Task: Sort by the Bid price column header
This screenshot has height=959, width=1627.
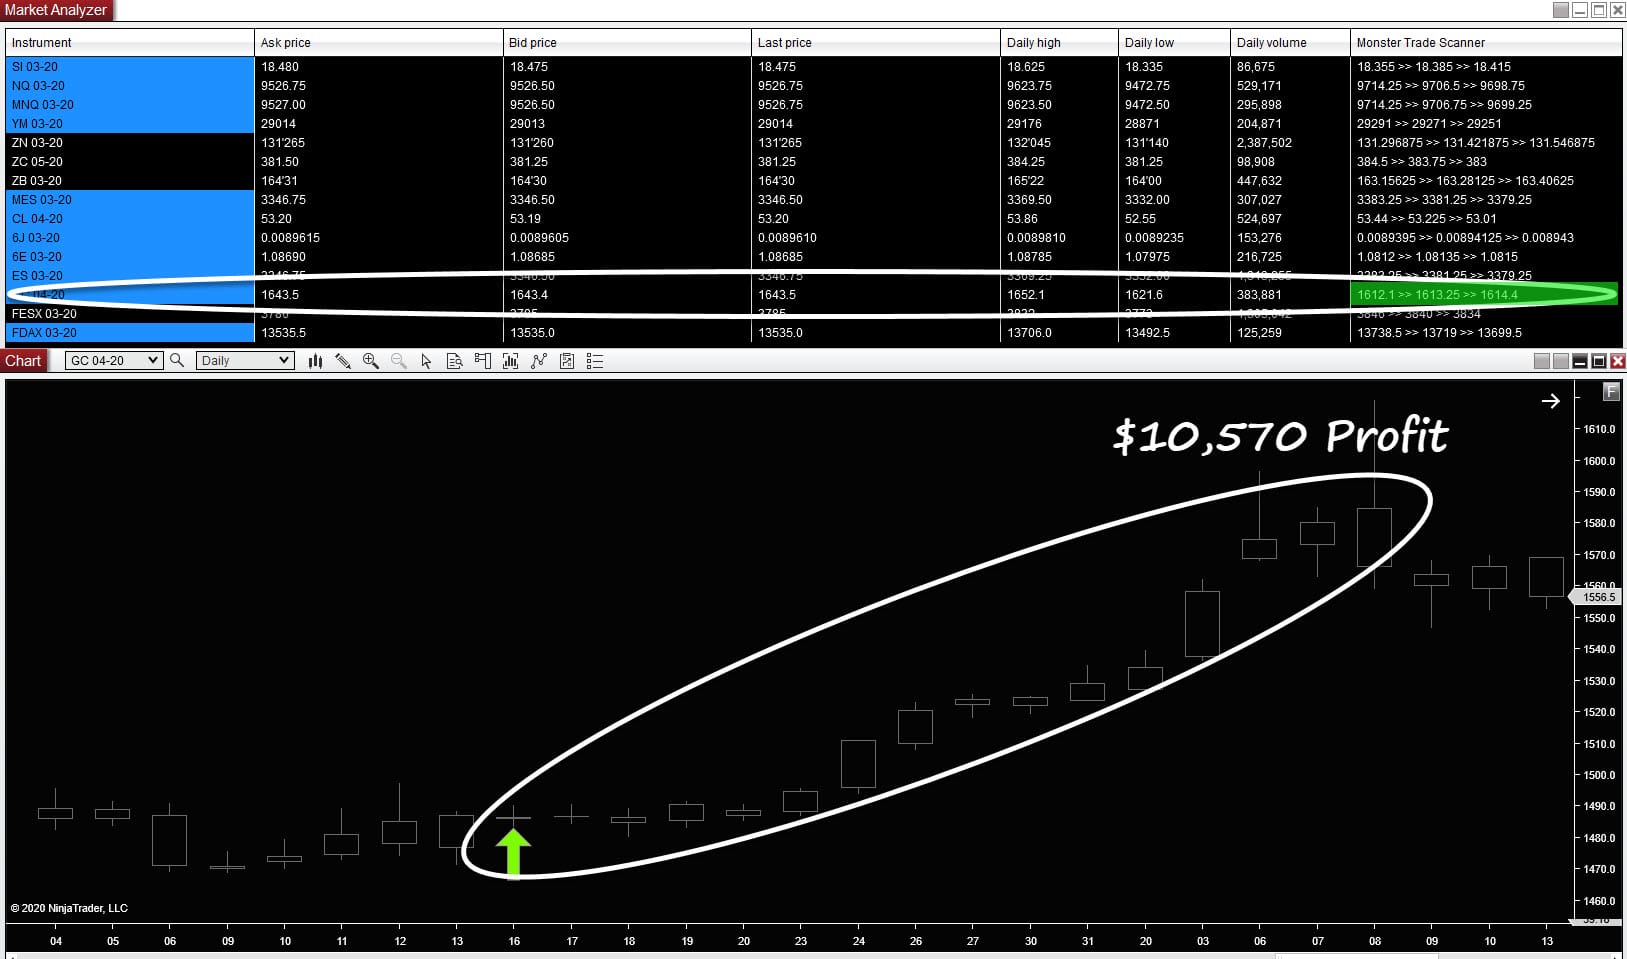Action: click(627, 42)
